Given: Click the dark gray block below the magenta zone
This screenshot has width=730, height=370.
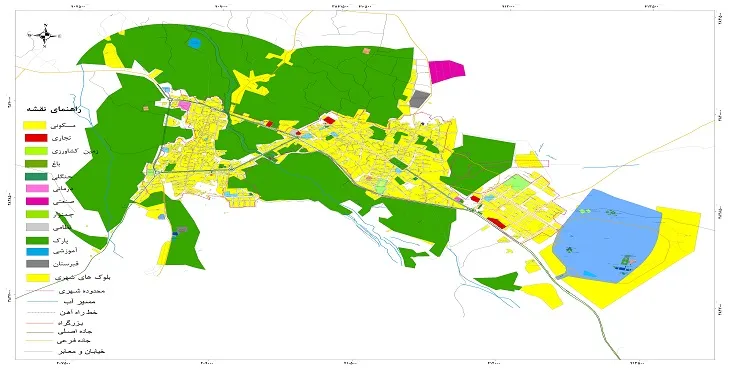Looking at the screenshot, I should point(420,99).
